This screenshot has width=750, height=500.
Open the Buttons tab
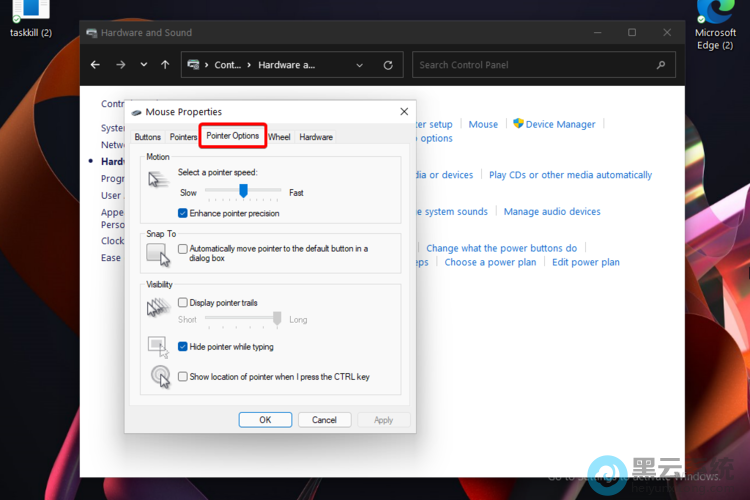(x=147, y=137)
